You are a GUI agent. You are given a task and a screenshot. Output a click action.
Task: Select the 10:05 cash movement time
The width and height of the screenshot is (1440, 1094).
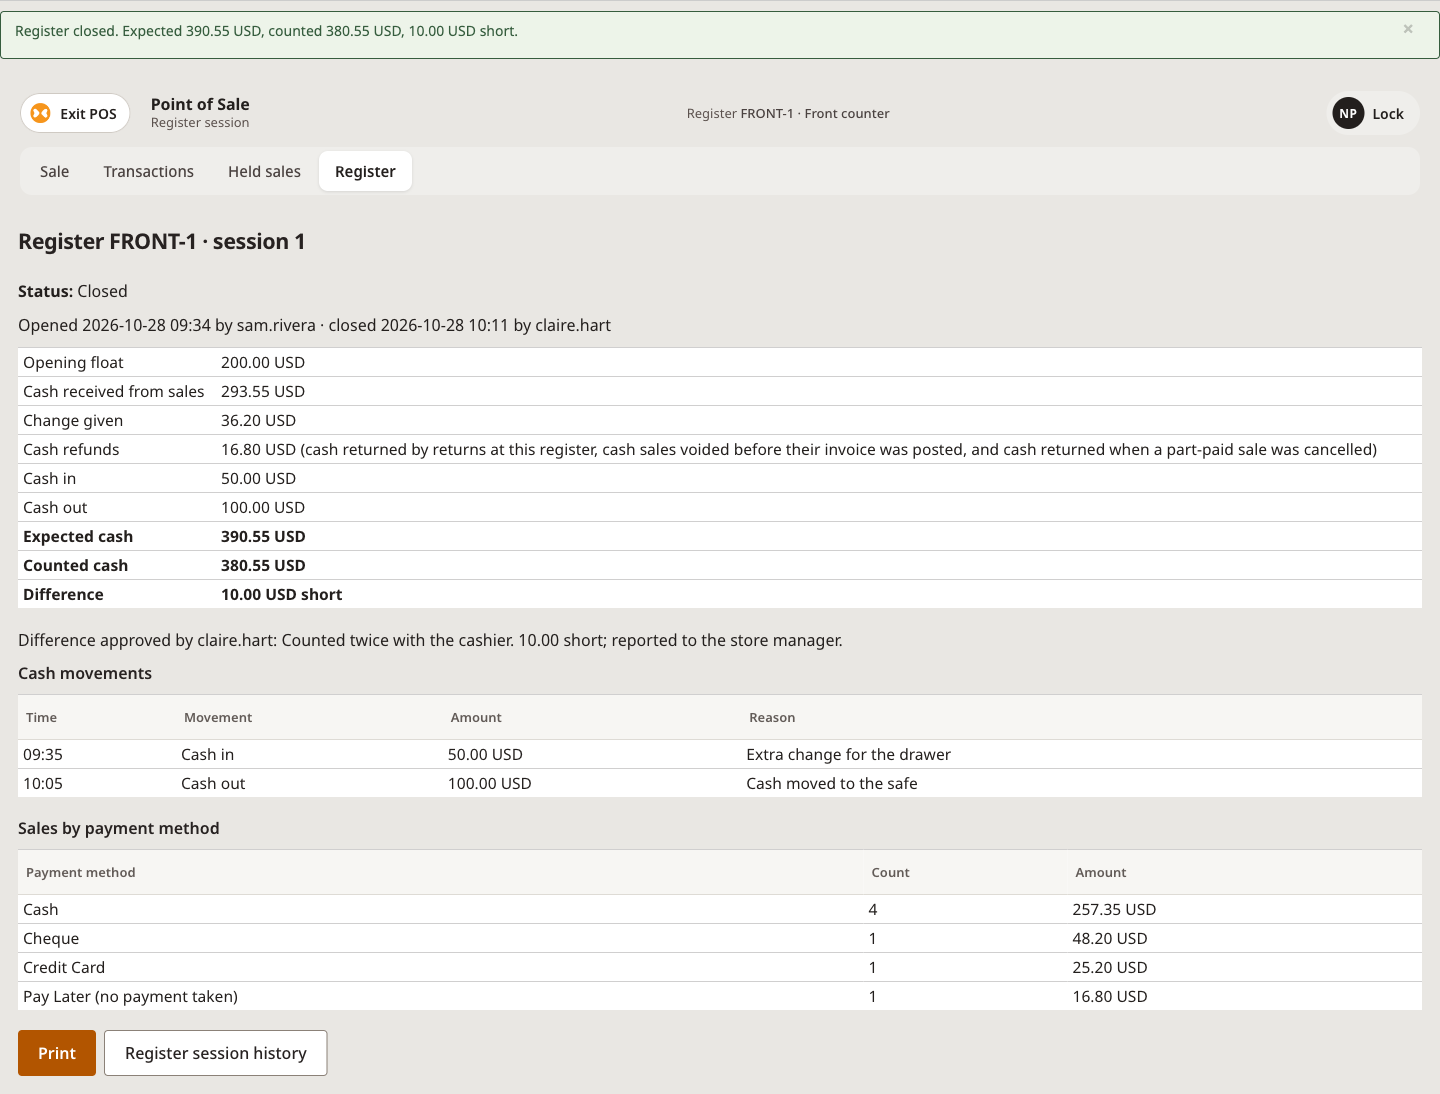(x=43, y=783)
